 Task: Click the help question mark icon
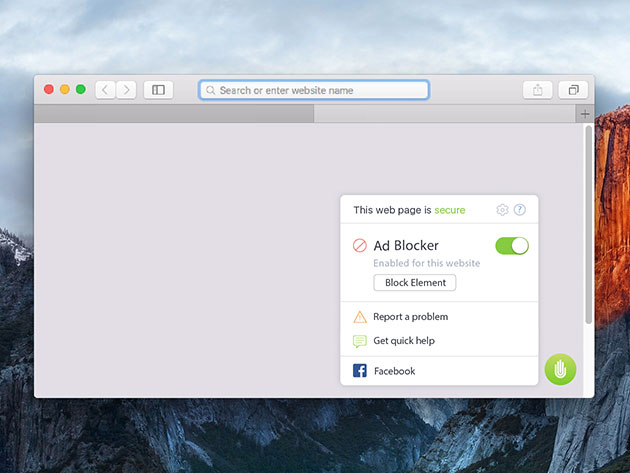(x=520, y=210)
